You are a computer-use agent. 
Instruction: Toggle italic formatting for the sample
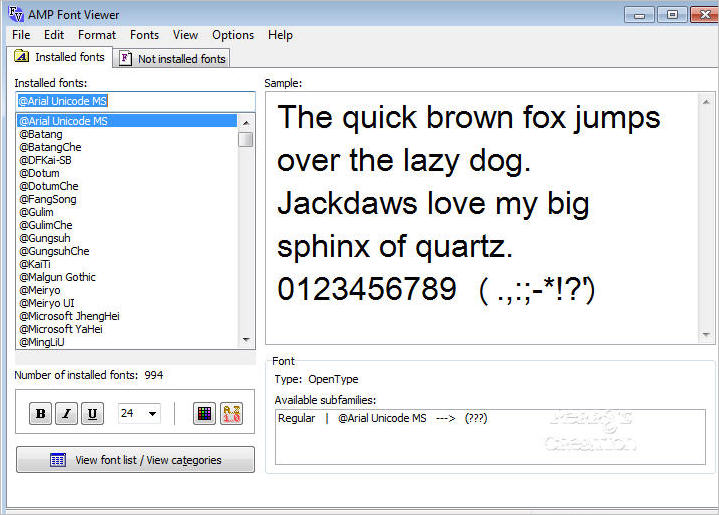tap(67, 414)
